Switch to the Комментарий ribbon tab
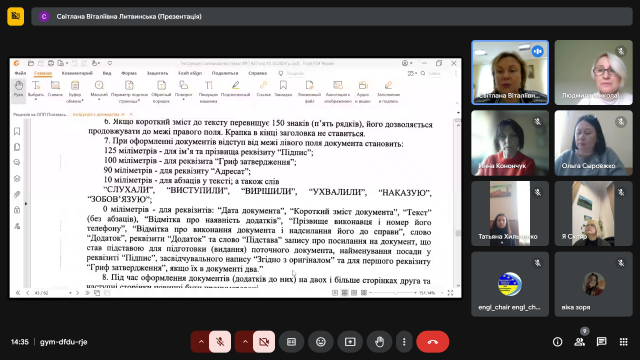Image resolution: width=640 pixels, height=360 pixels. coord(77,73)
